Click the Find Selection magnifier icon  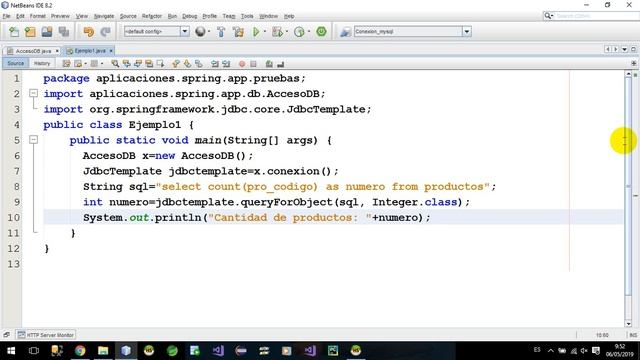pos(115,64)
